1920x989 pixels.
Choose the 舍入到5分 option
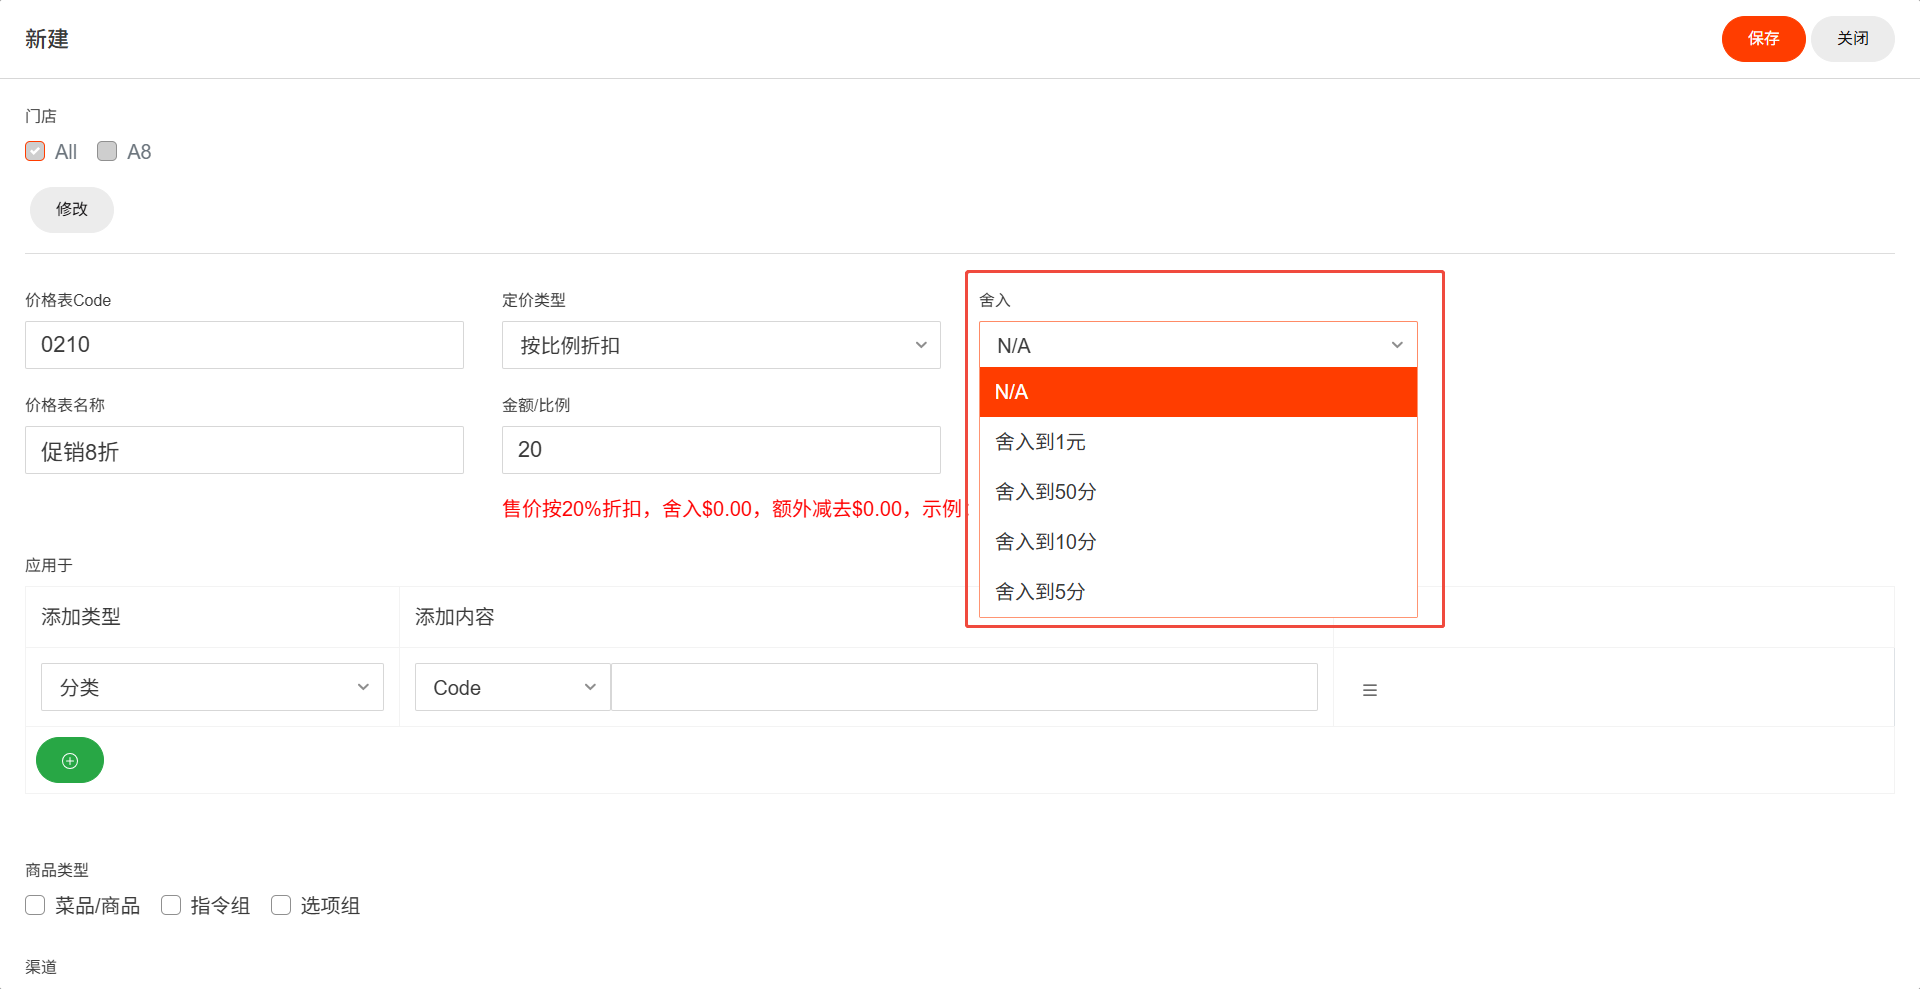[1198, 592]
